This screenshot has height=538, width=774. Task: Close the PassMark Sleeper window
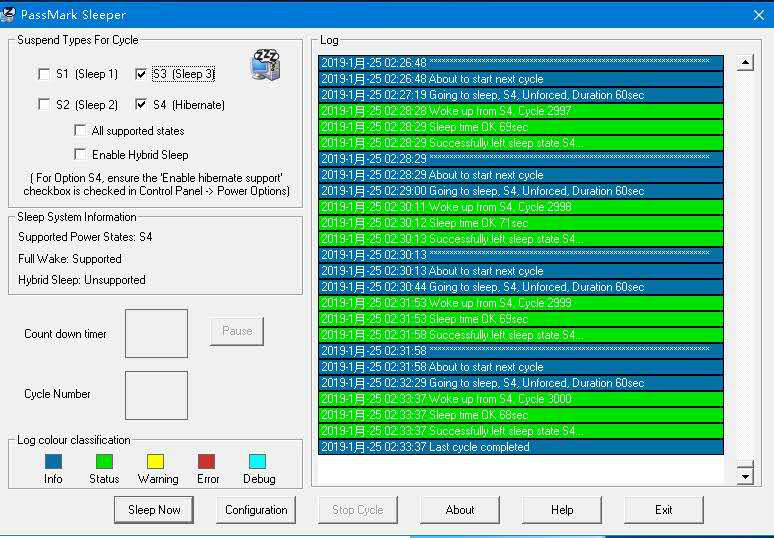pos(757,14)
